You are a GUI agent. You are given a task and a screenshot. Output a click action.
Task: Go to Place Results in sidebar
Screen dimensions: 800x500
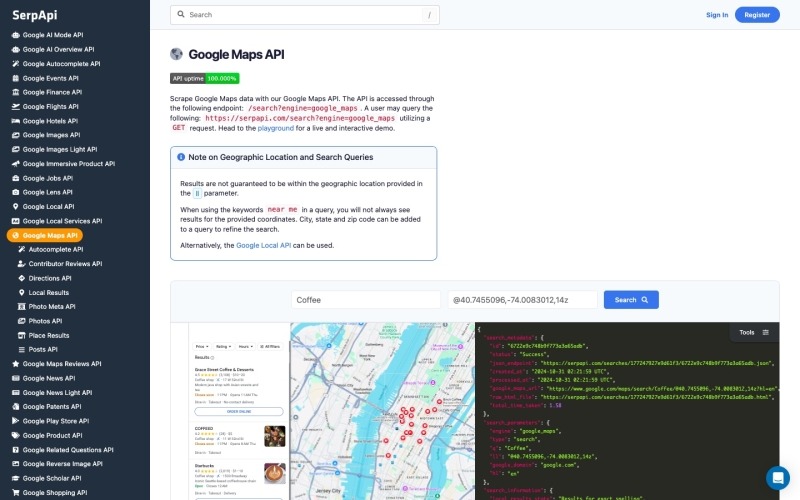coord(49,335)
